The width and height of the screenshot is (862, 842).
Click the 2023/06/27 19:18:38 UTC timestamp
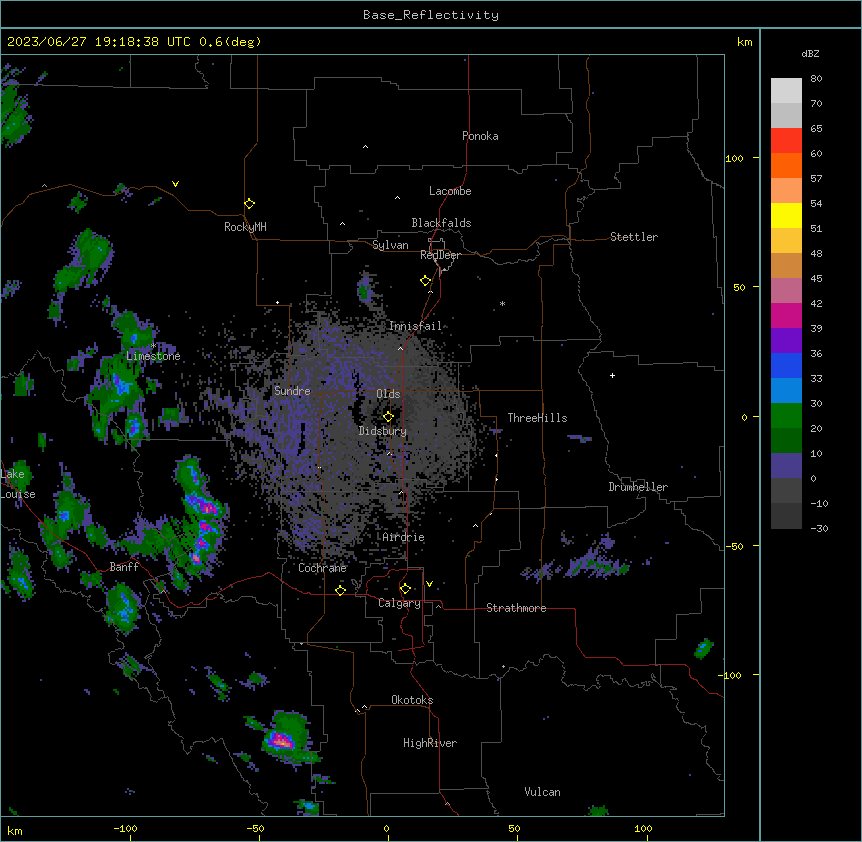coord(99,42)
